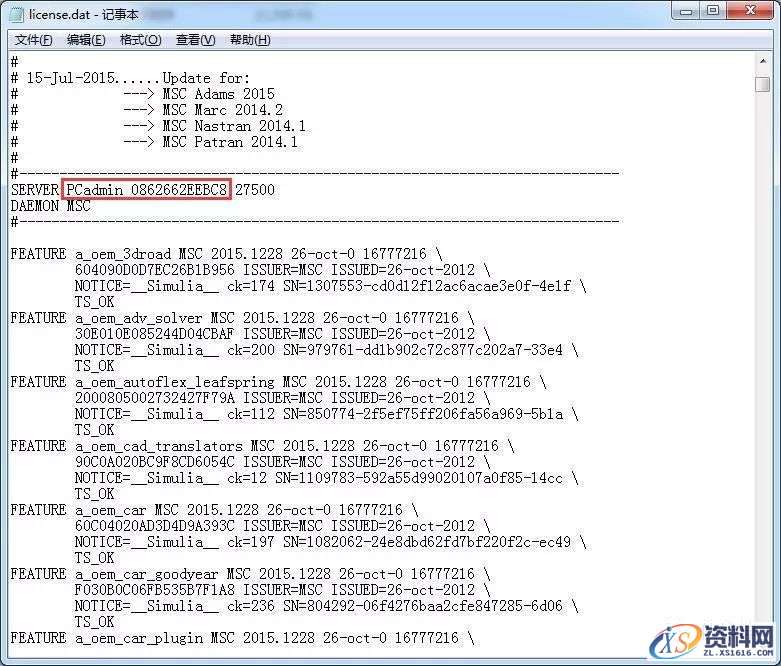Click the word 'SERVER'
This screenshot has height=666, width=781.
(x=35, y=190)
